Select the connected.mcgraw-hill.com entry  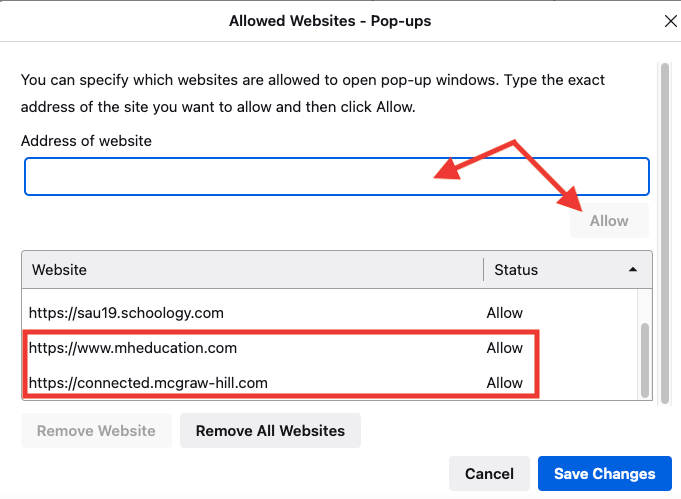tap(148, 382)
